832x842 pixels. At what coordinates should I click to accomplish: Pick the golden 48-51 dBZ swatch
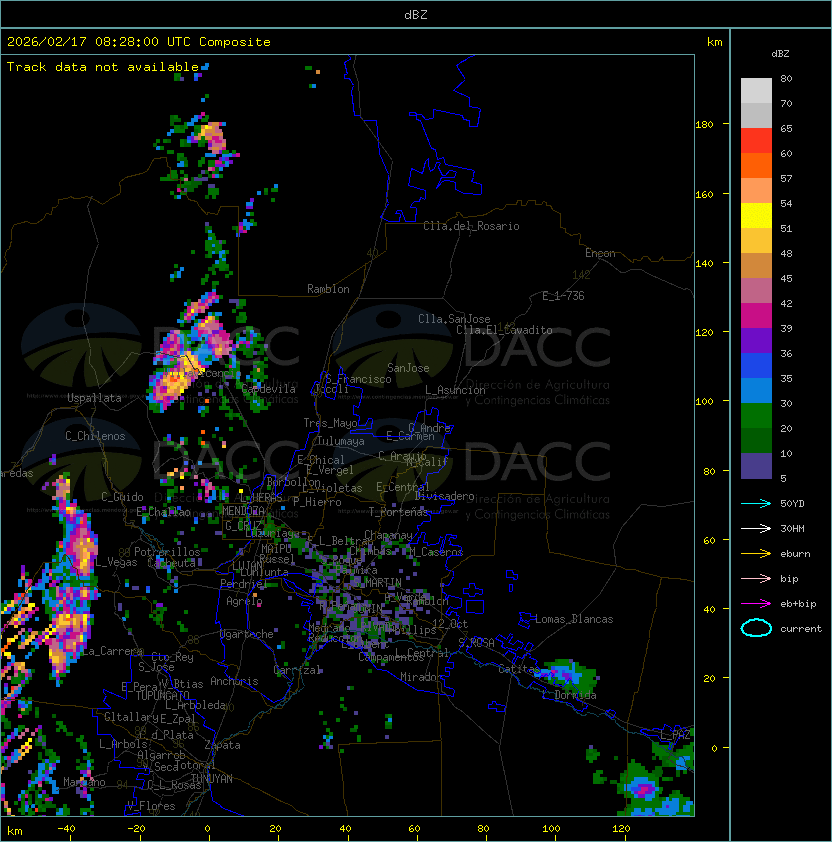pyautogui.click(x=756, y=241)
